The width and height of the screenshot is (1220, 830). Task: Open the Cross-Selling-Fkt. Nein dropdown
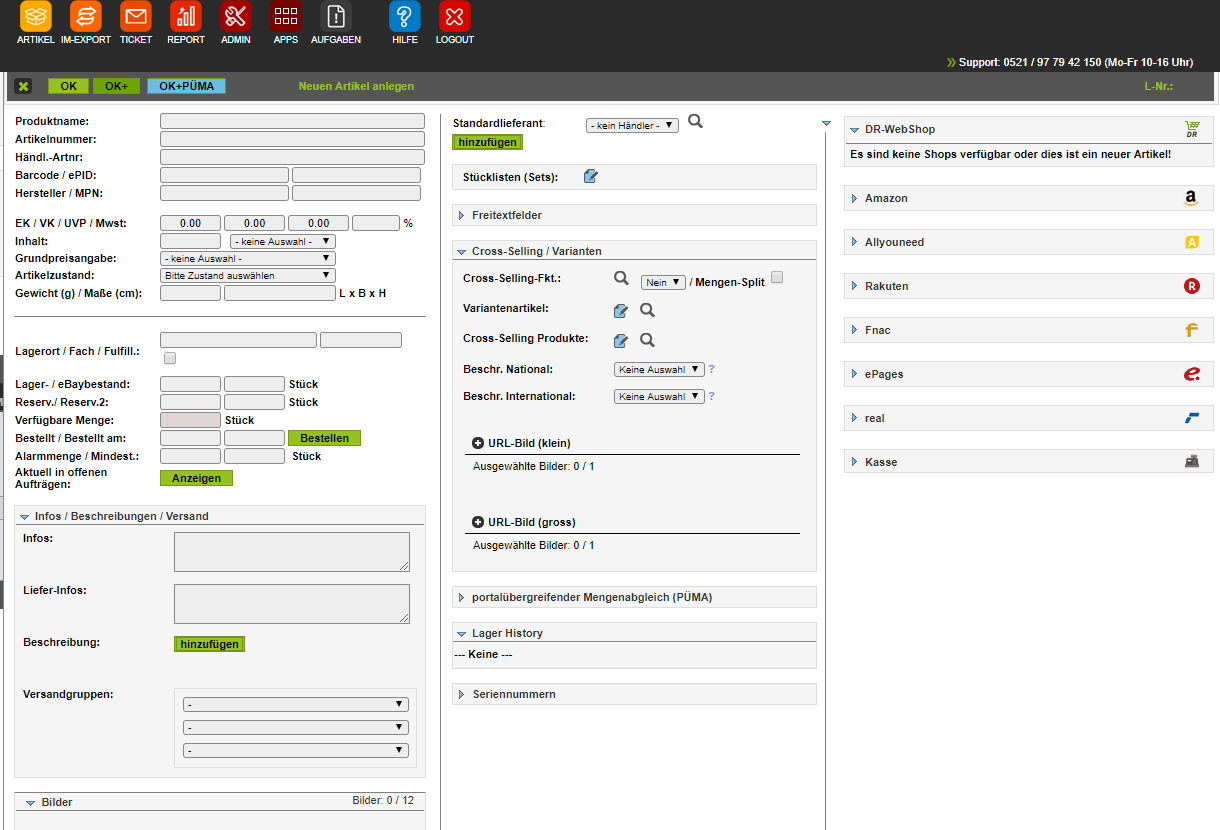click(x=663, y=283)
